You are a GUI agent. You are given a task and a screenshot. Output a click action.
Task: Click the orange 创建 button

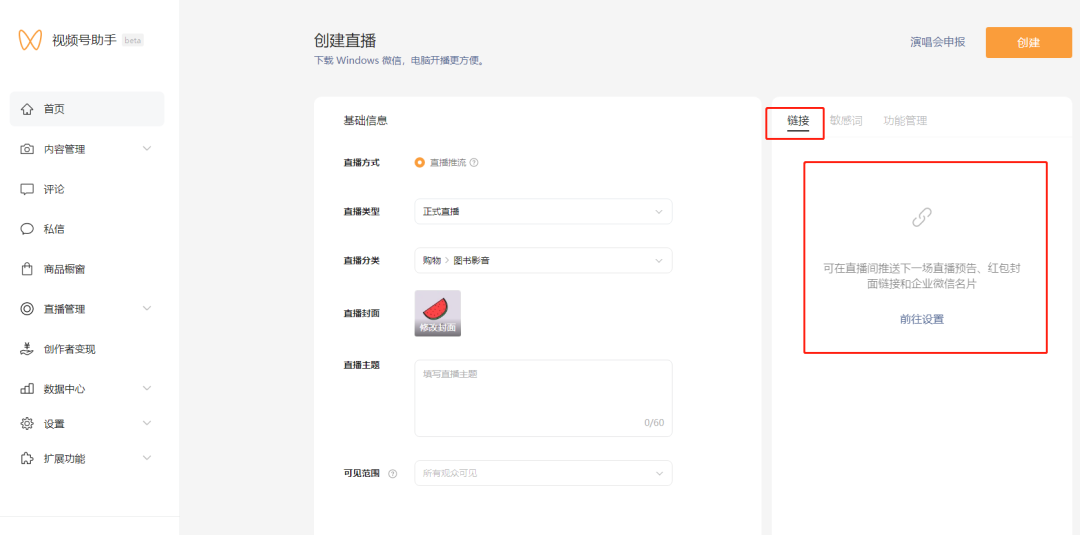pyautogui.click(x=1028, y=43)
